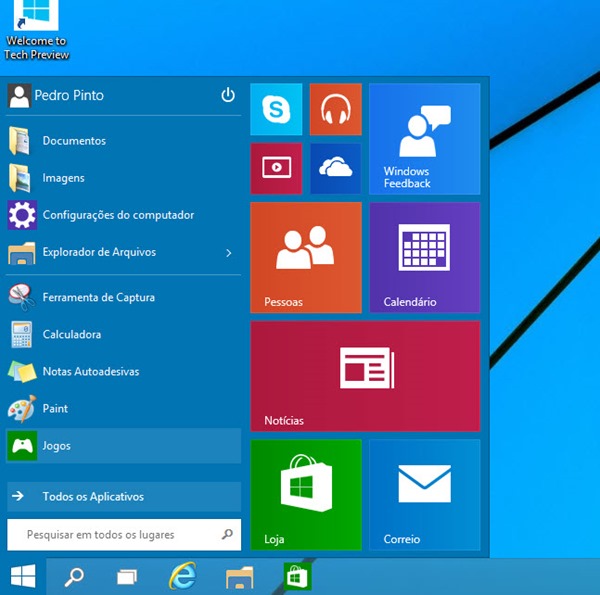This screenshot has height=595, width=600.
Task: Click the search magnifier inside search box
Action: 228,534
